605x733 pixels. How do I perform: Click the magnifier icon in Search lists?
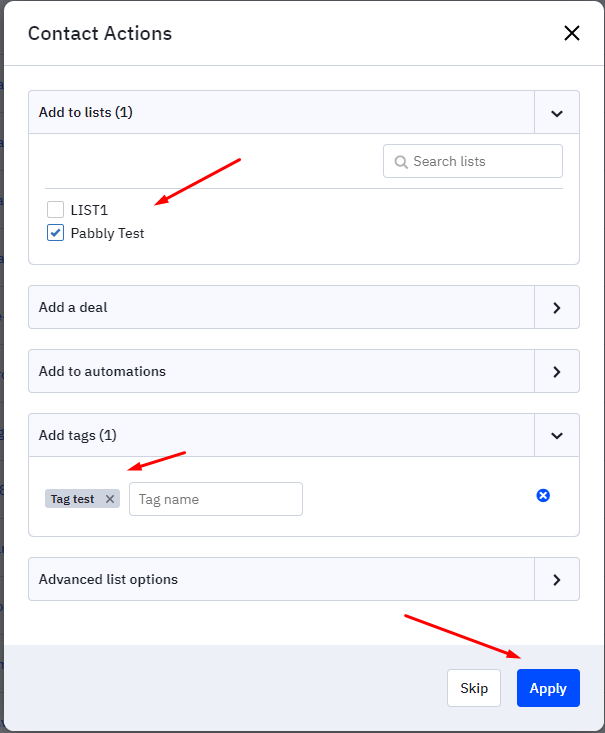(x=401, y=162)
